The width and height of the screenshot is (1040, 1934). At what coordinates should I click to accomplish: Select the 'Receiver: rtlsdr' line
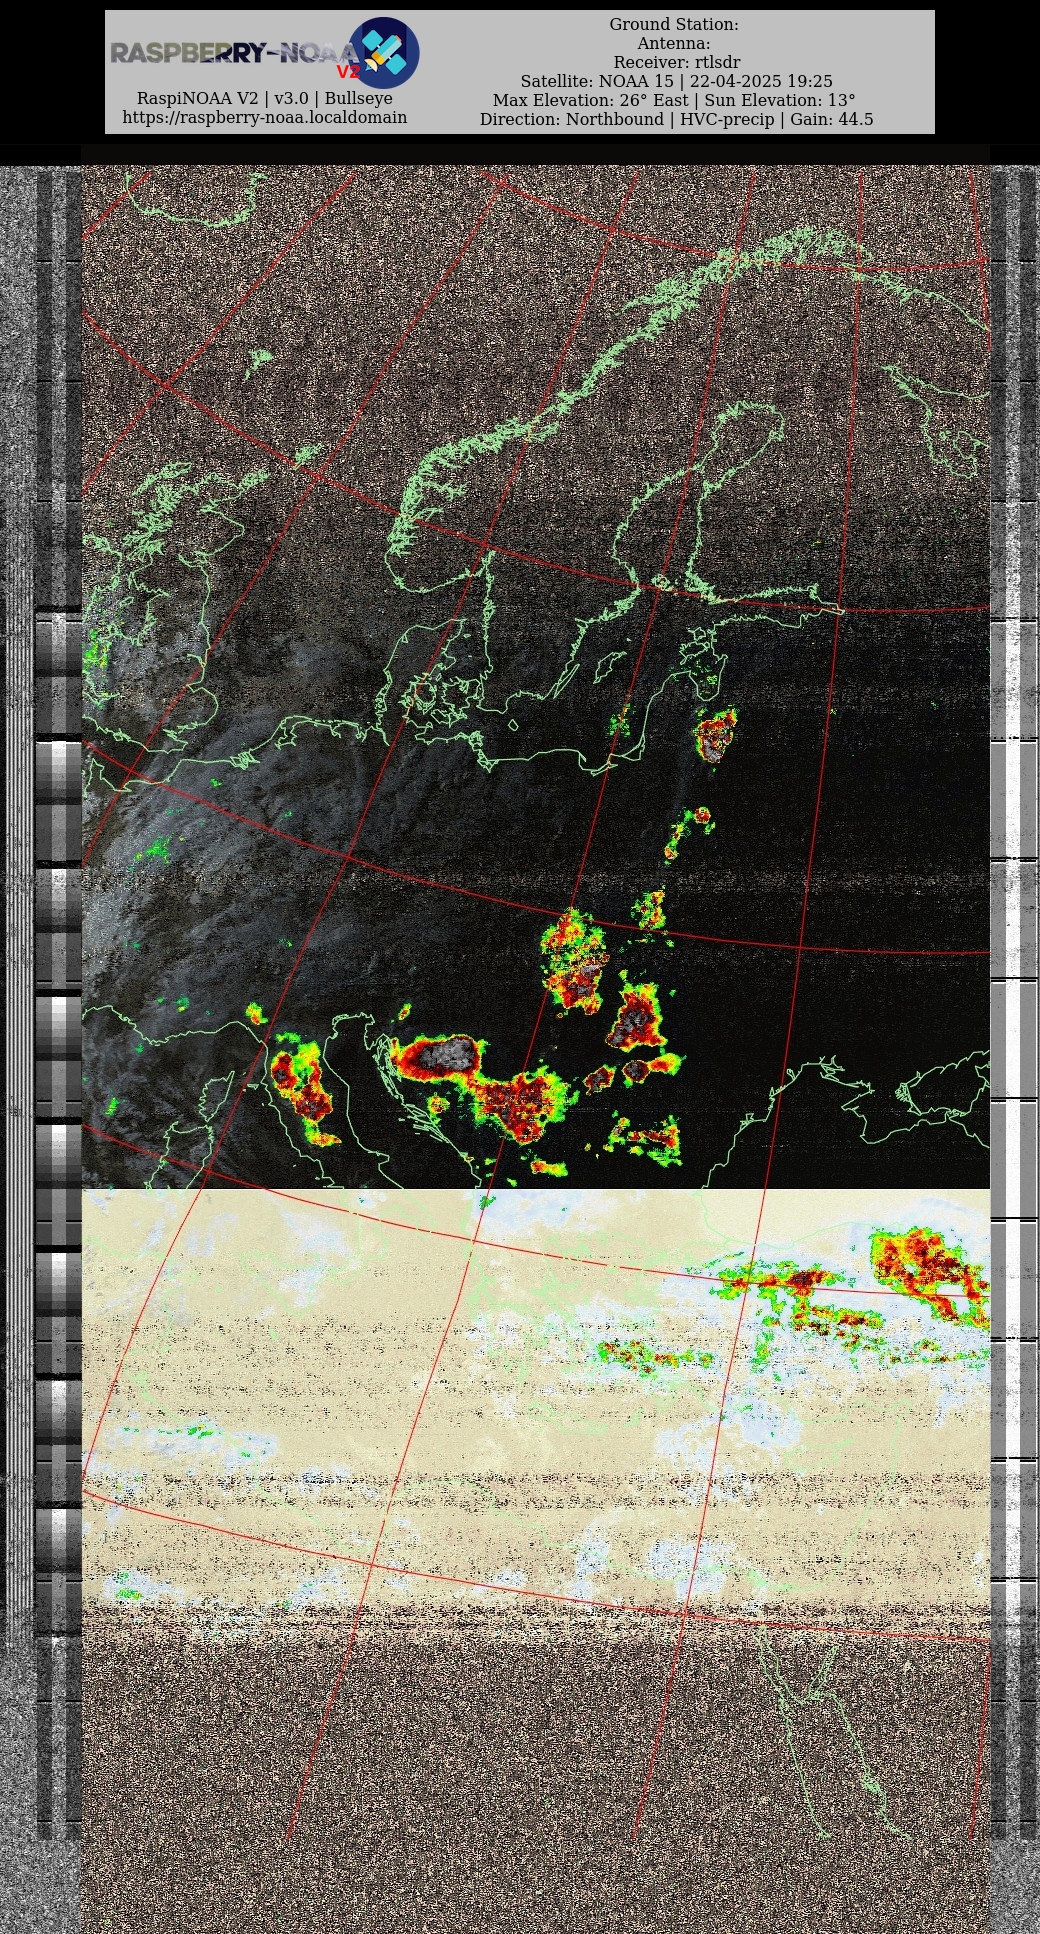677,63
